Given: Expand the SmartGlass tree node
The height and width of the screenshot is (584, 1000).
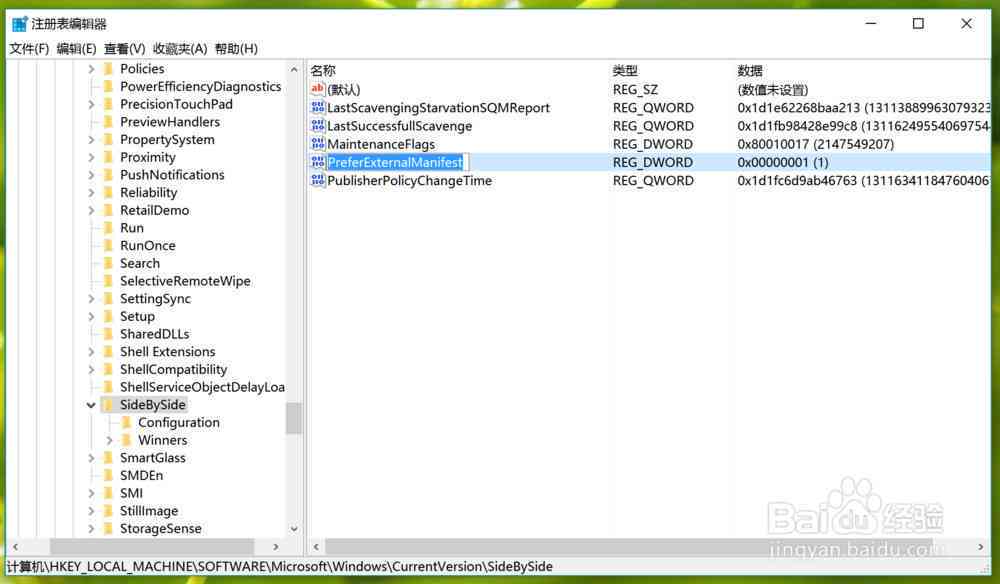Looking at the screenshot, I should [x=91, y=458].
